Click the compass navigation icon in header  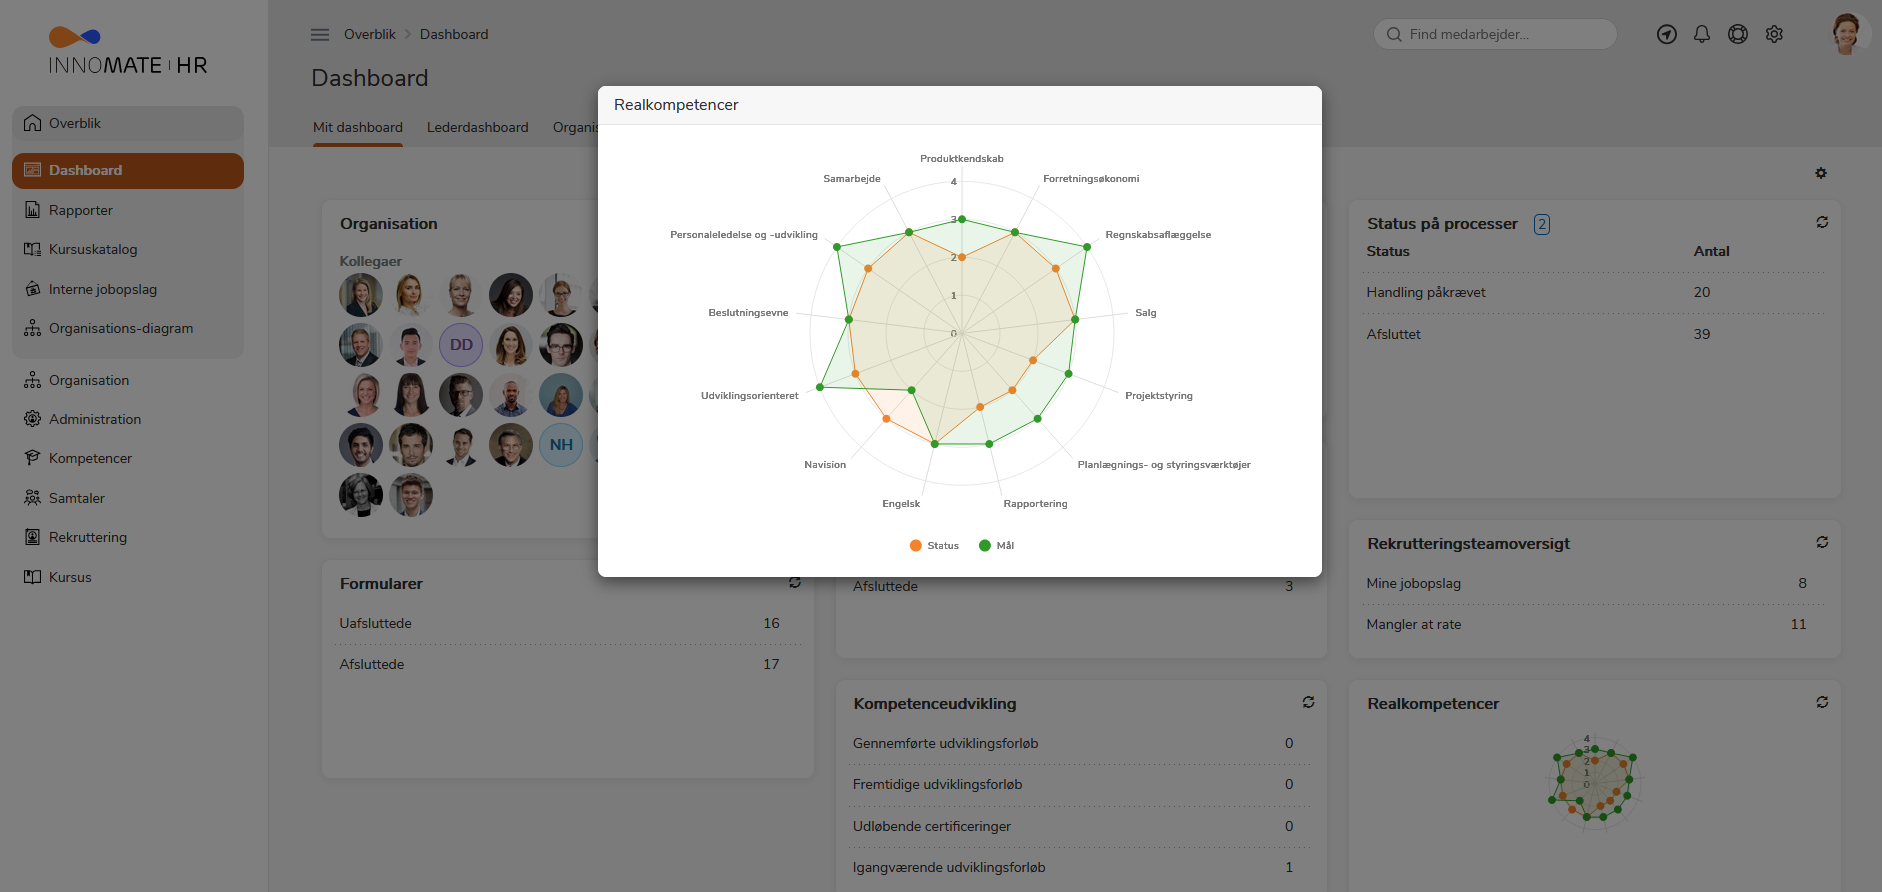[1666, 34]
